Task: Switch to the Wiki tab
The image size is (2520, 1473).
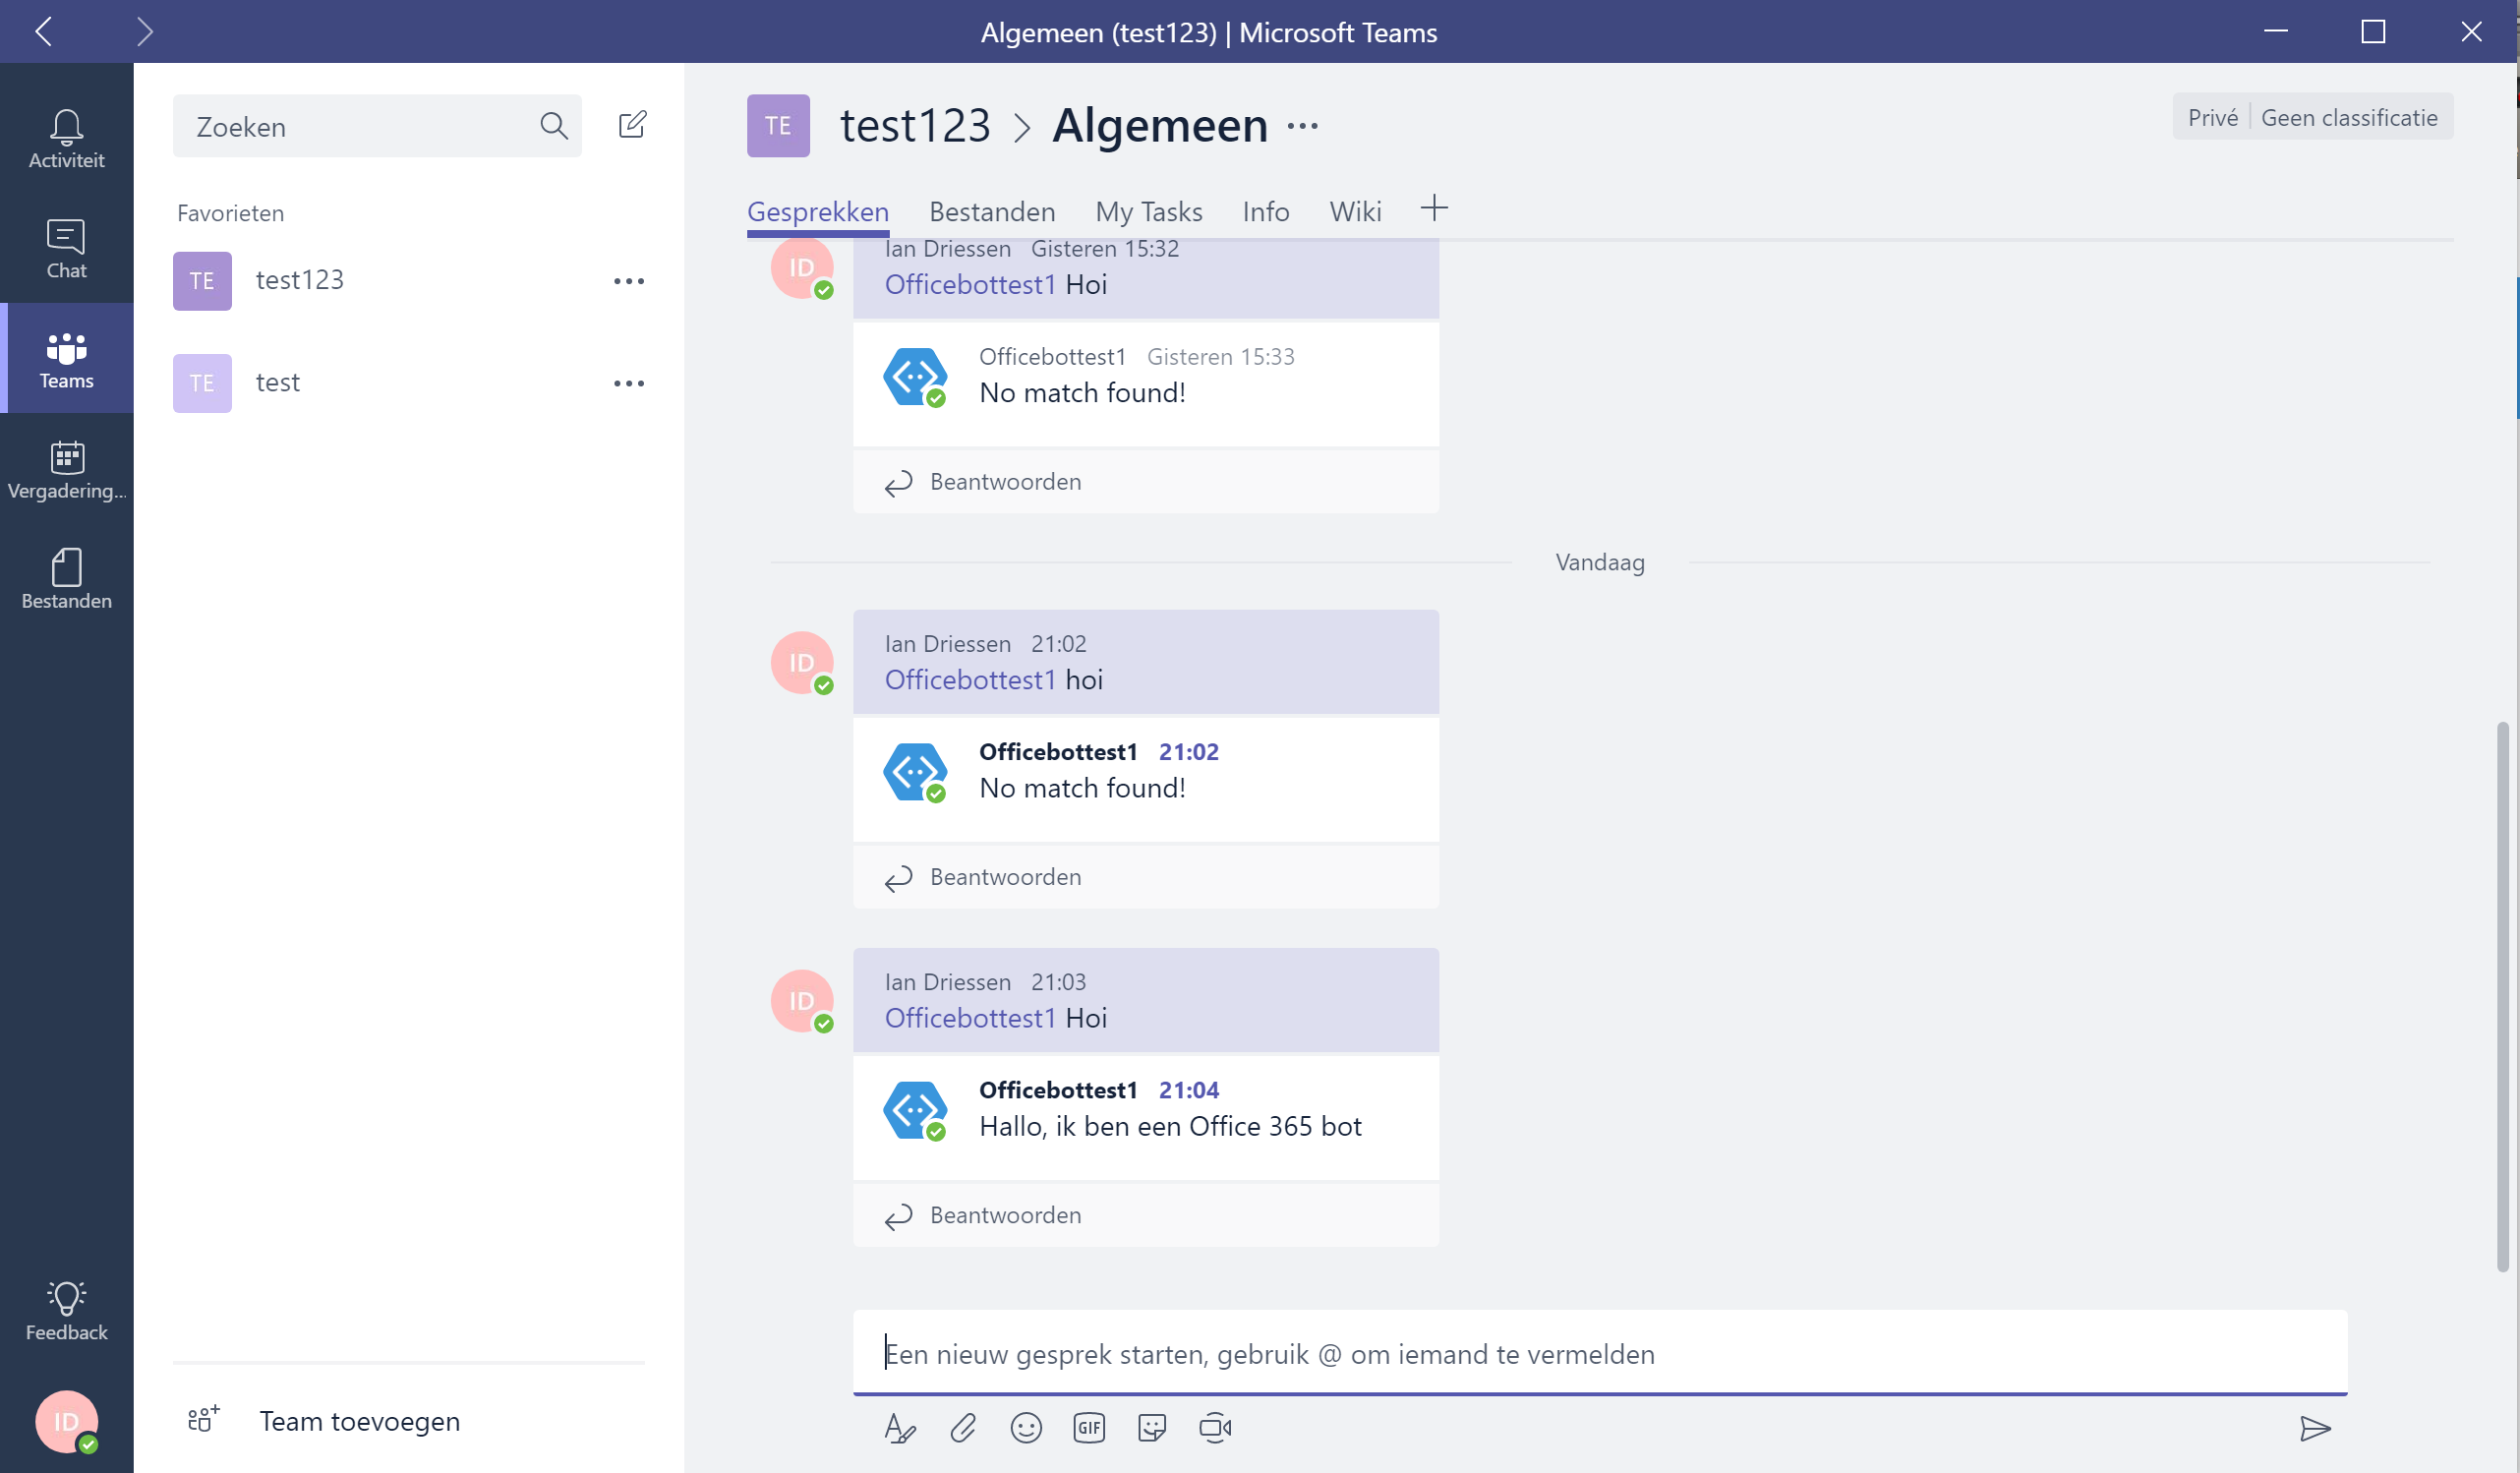Action: tap(1355, 211)
